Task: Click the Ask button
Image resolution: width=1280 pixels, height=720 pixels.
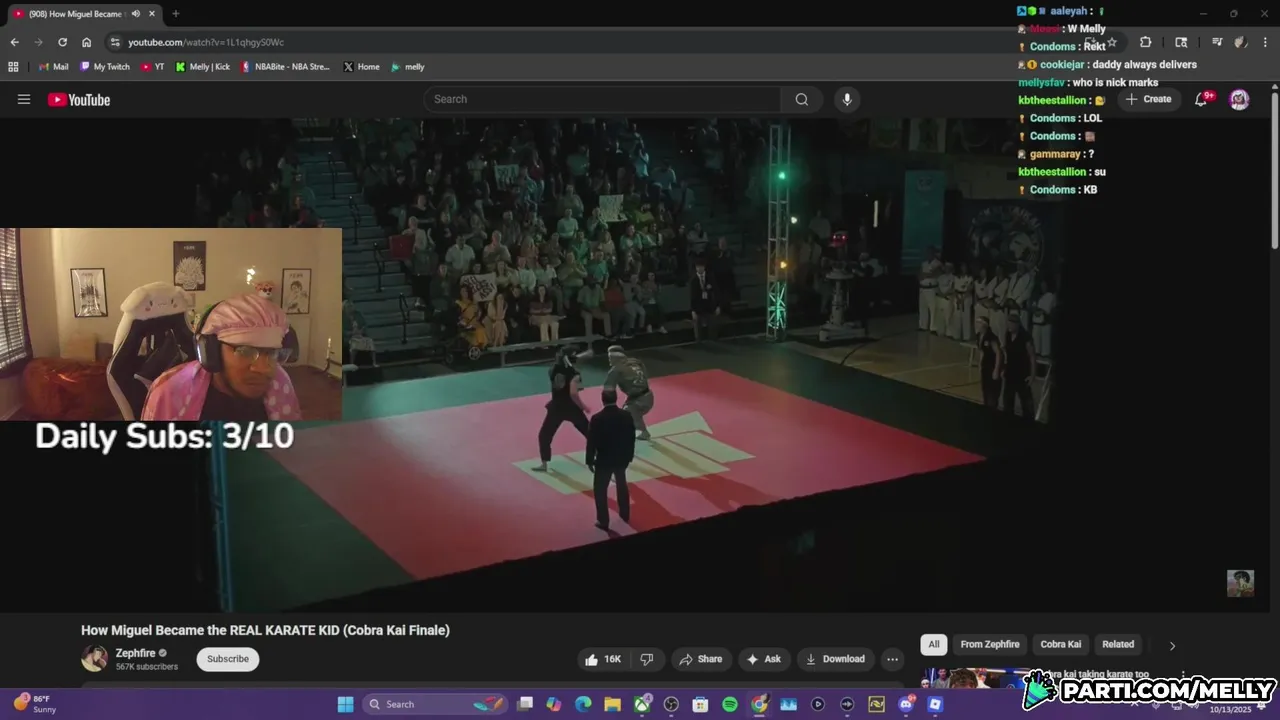Action: (763, 659)
